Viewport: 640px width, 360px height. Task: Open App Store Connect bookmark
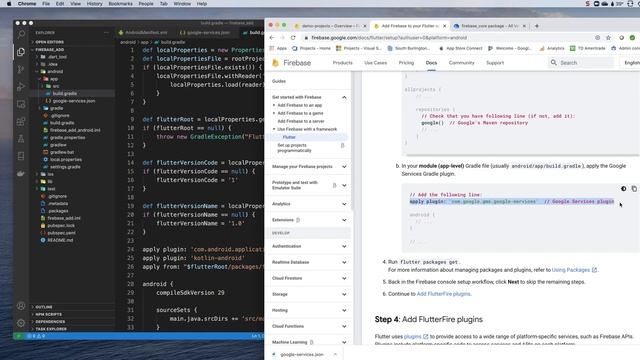[460, 48]
